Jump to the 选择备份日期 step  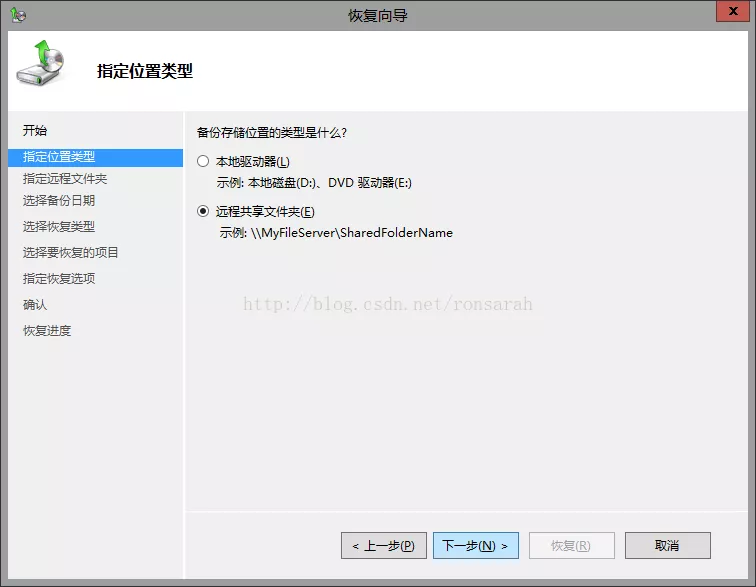[59, 201]
